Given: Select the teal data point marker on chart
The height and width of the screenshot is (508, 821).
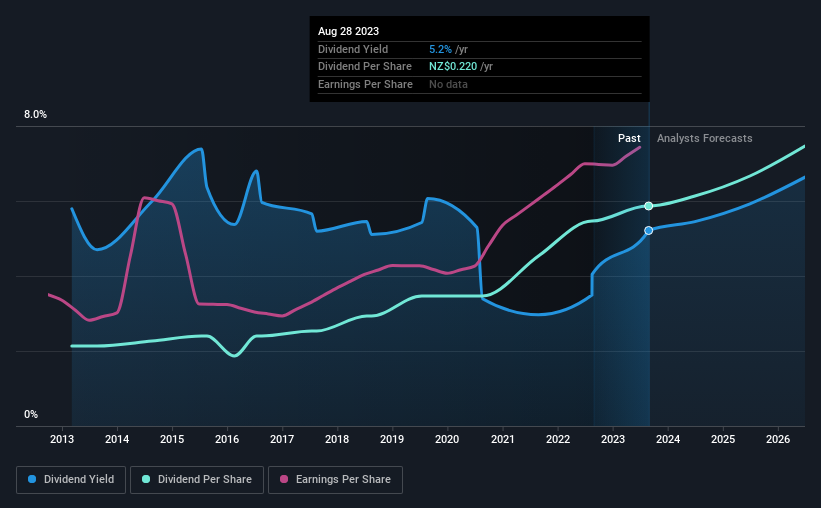Looking at the screenshot, I should tap(649, 206).
